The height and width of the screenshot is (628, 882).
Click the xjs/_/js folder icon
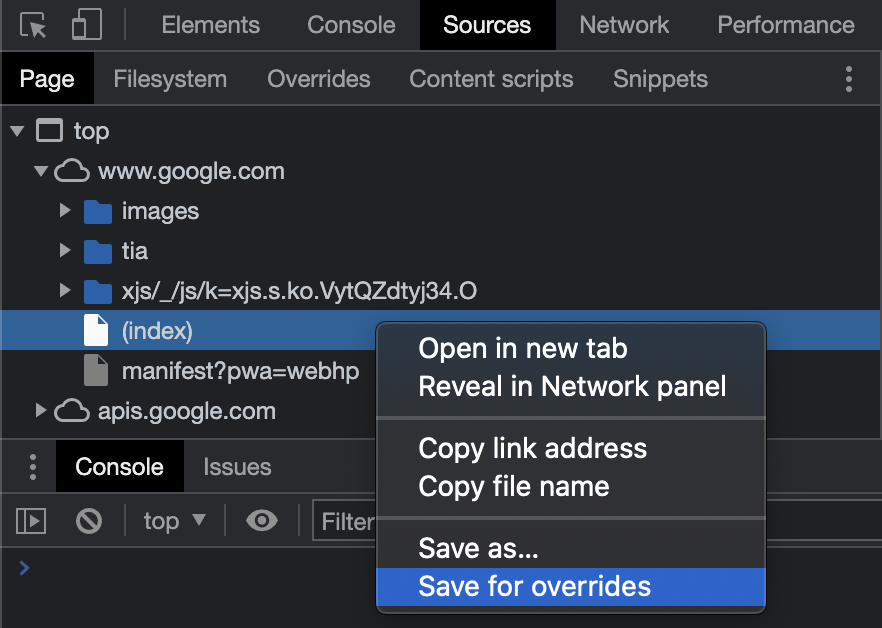point(98,291)
